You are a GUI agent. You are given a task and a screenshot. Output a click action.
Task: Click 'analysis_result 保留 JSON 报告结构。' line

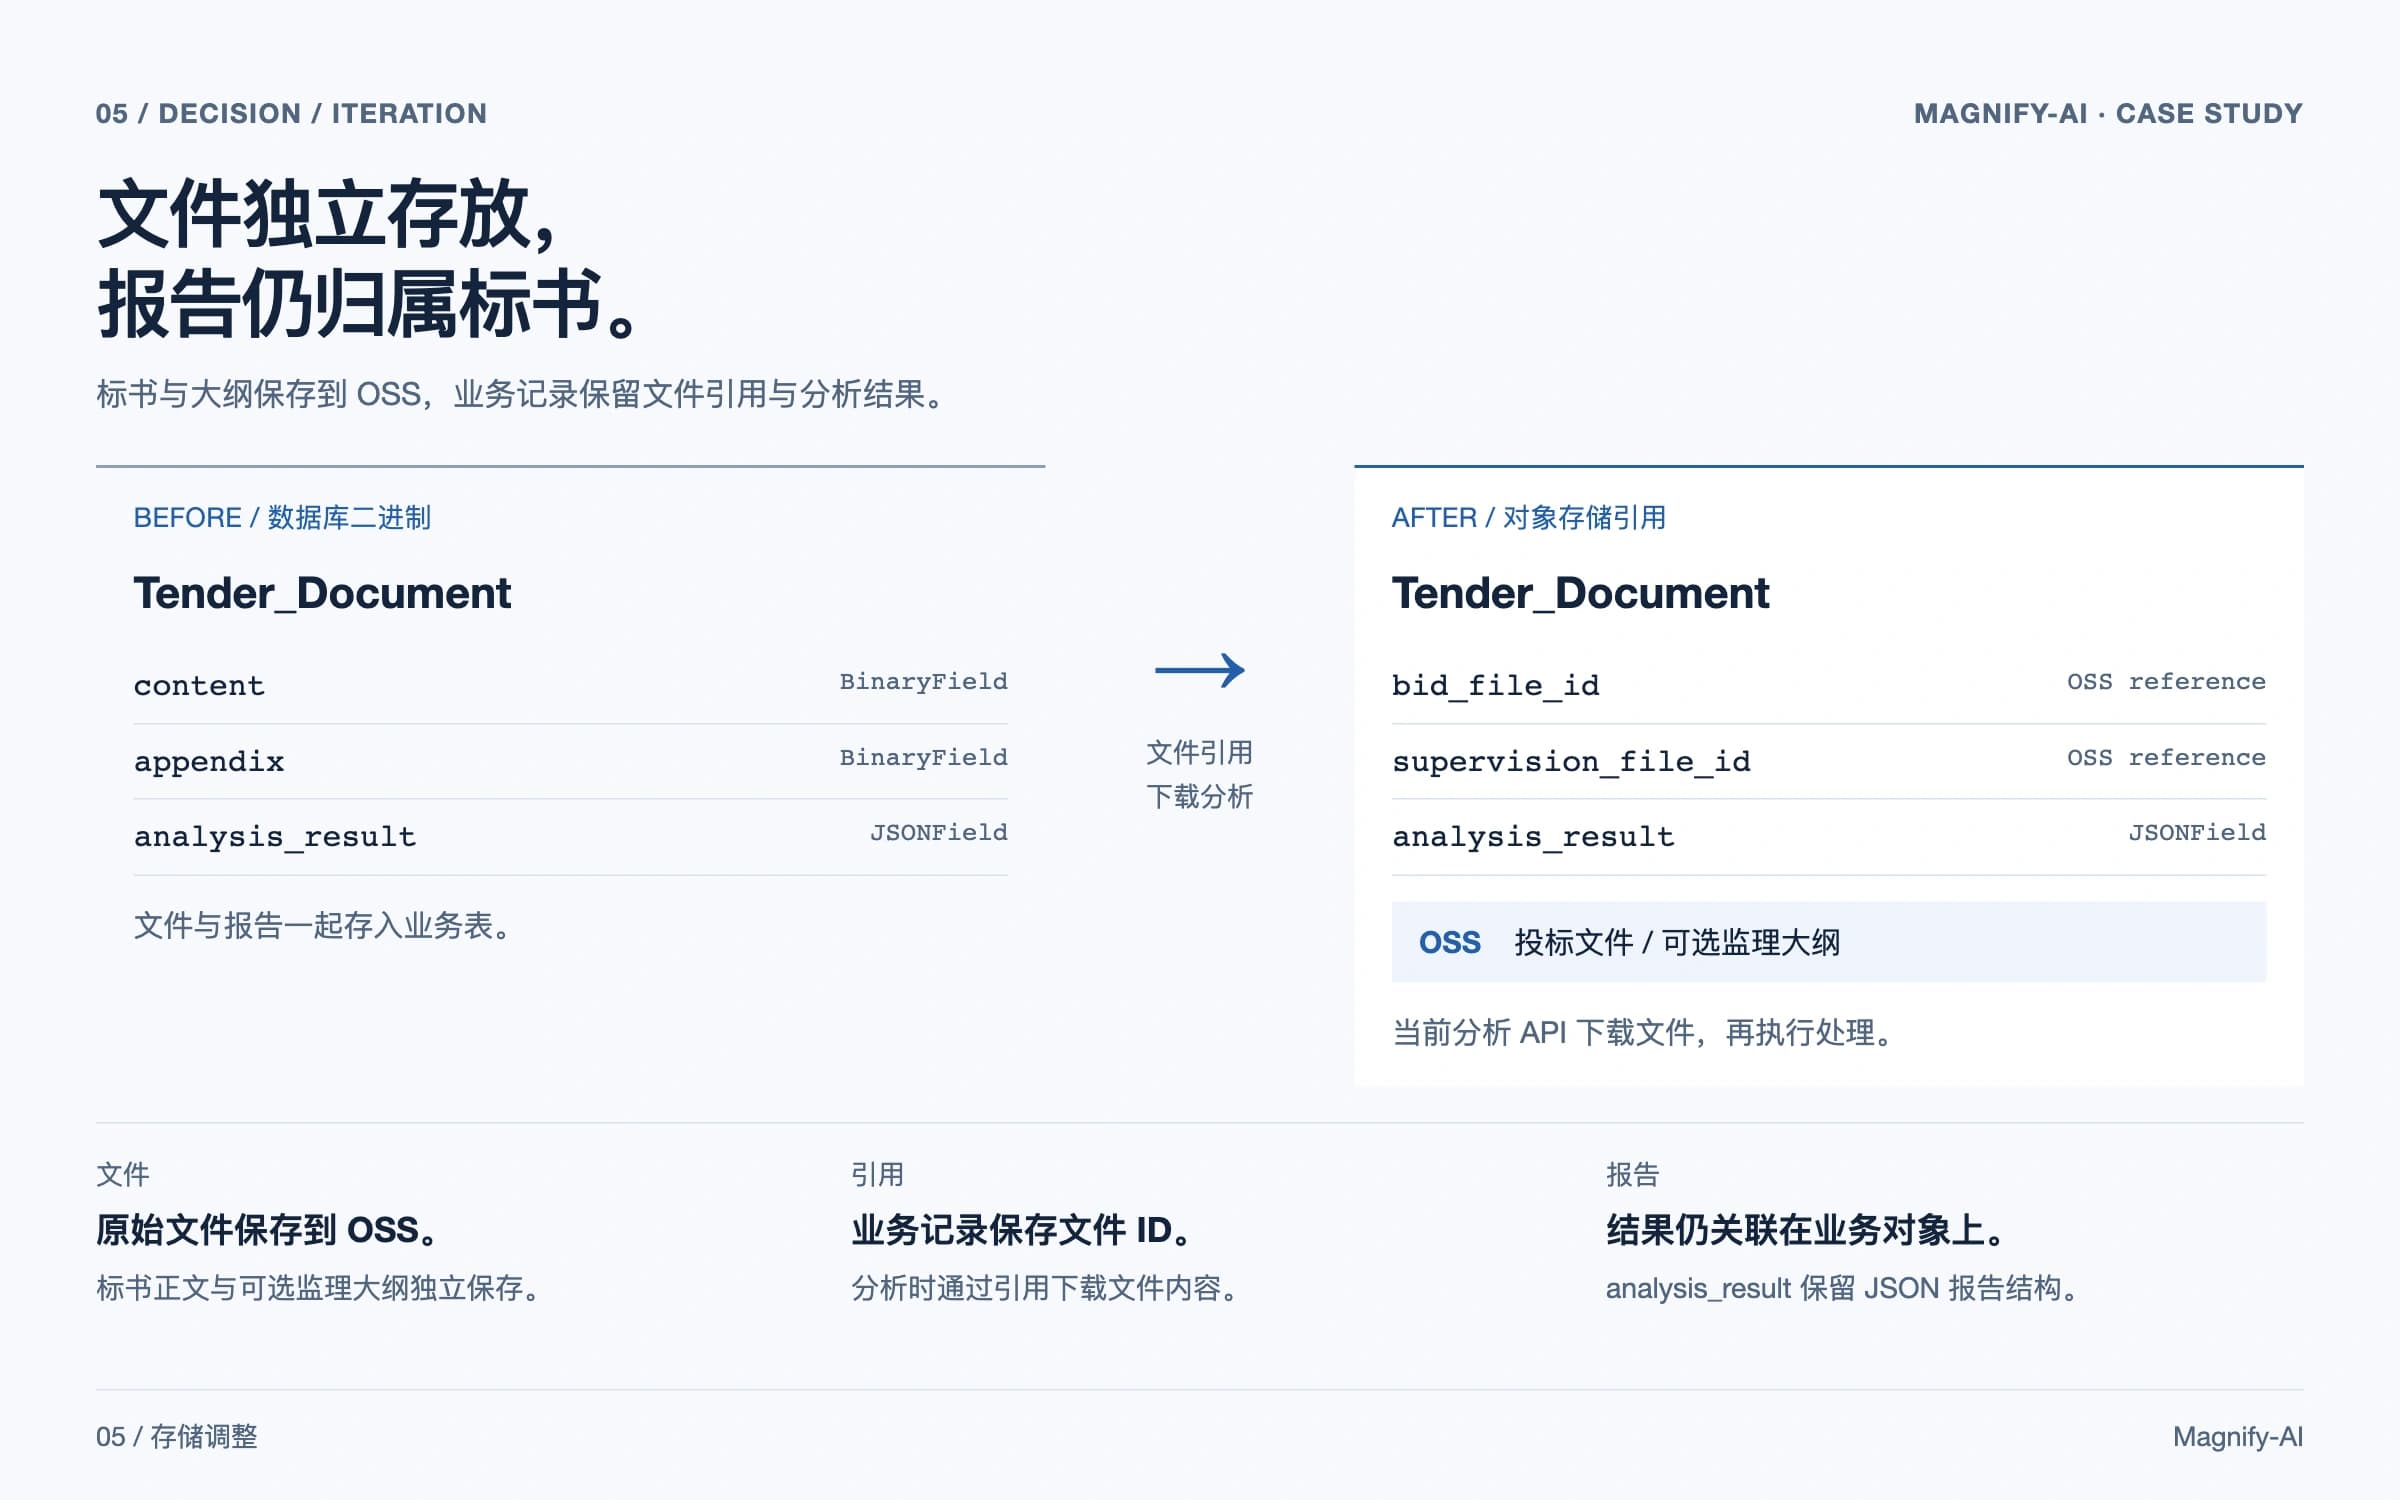1844,1288
